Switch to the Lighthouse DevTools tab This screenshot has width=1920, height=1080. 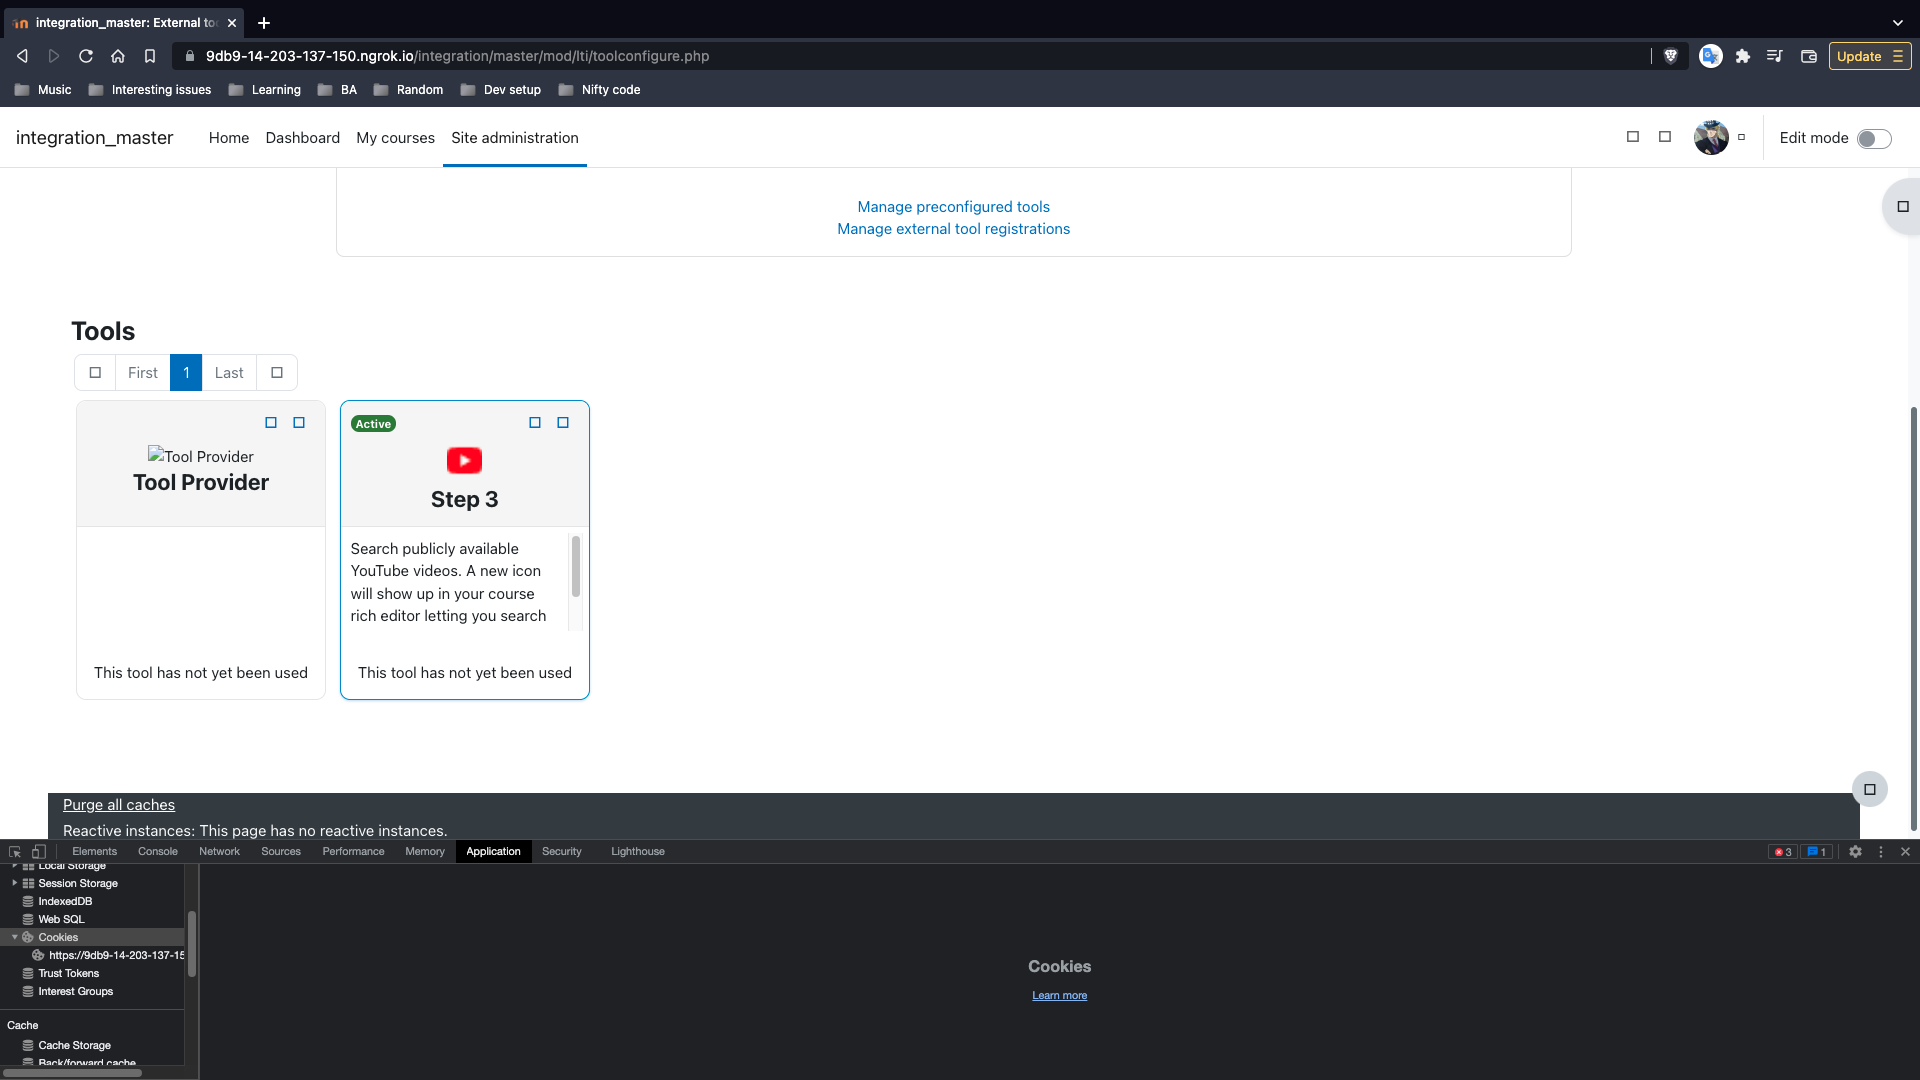638,852
